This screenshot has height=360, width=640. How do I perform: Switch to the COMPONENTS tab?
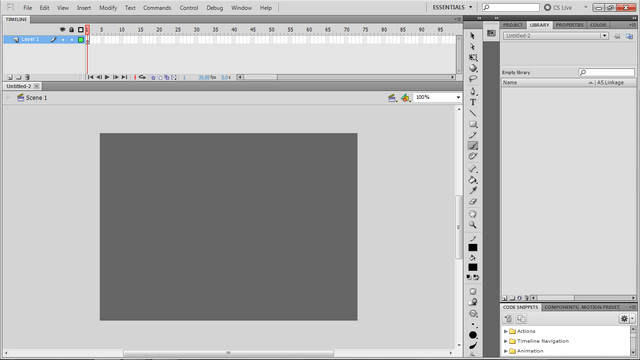[561, 307]
